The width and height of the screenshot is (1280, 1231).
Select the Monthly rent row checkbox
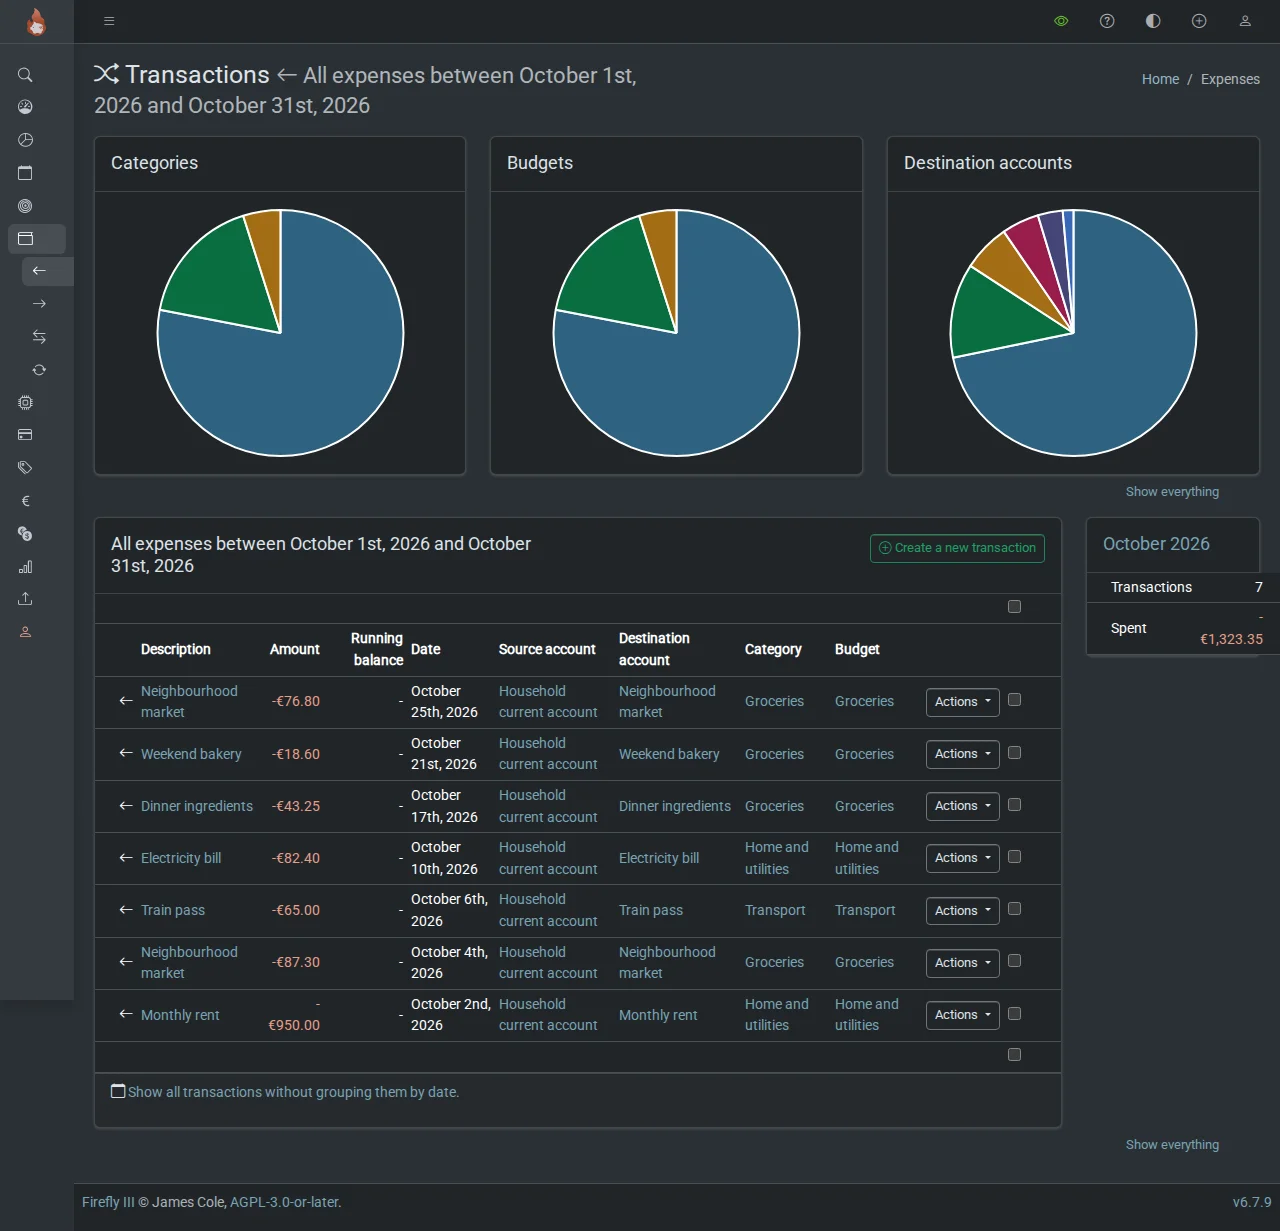[1014, 1014]
